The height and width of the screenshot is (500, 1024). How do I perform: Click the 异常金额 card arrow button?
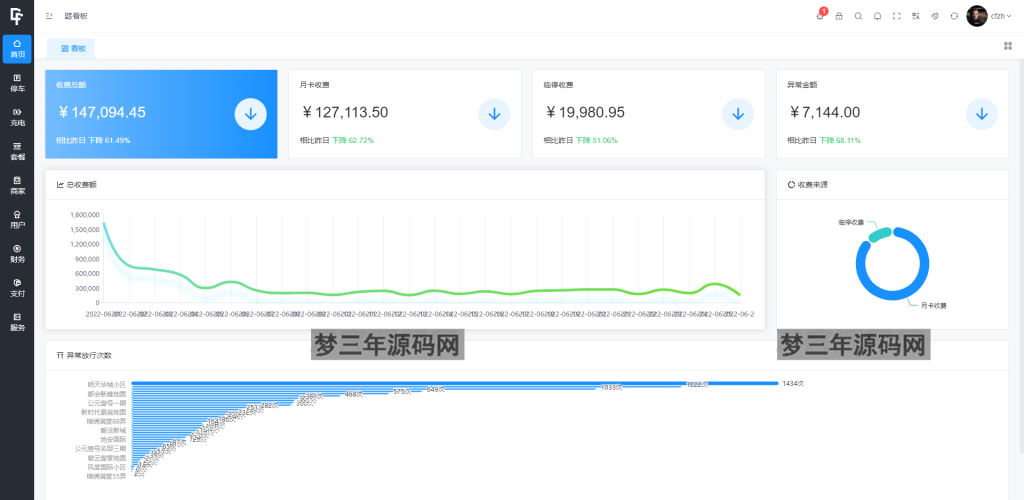(x=981, y=114)
